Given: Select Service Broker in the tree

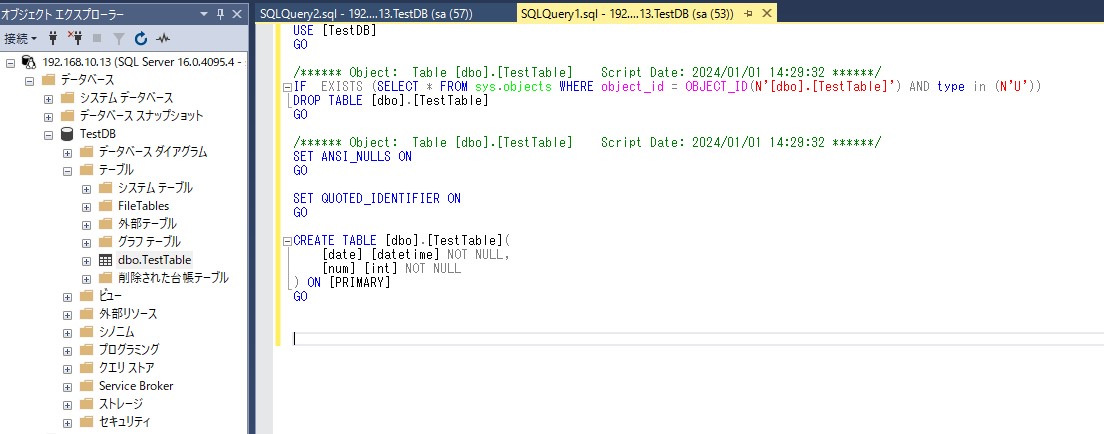Looking at the screenshot, I should point(136,386).
